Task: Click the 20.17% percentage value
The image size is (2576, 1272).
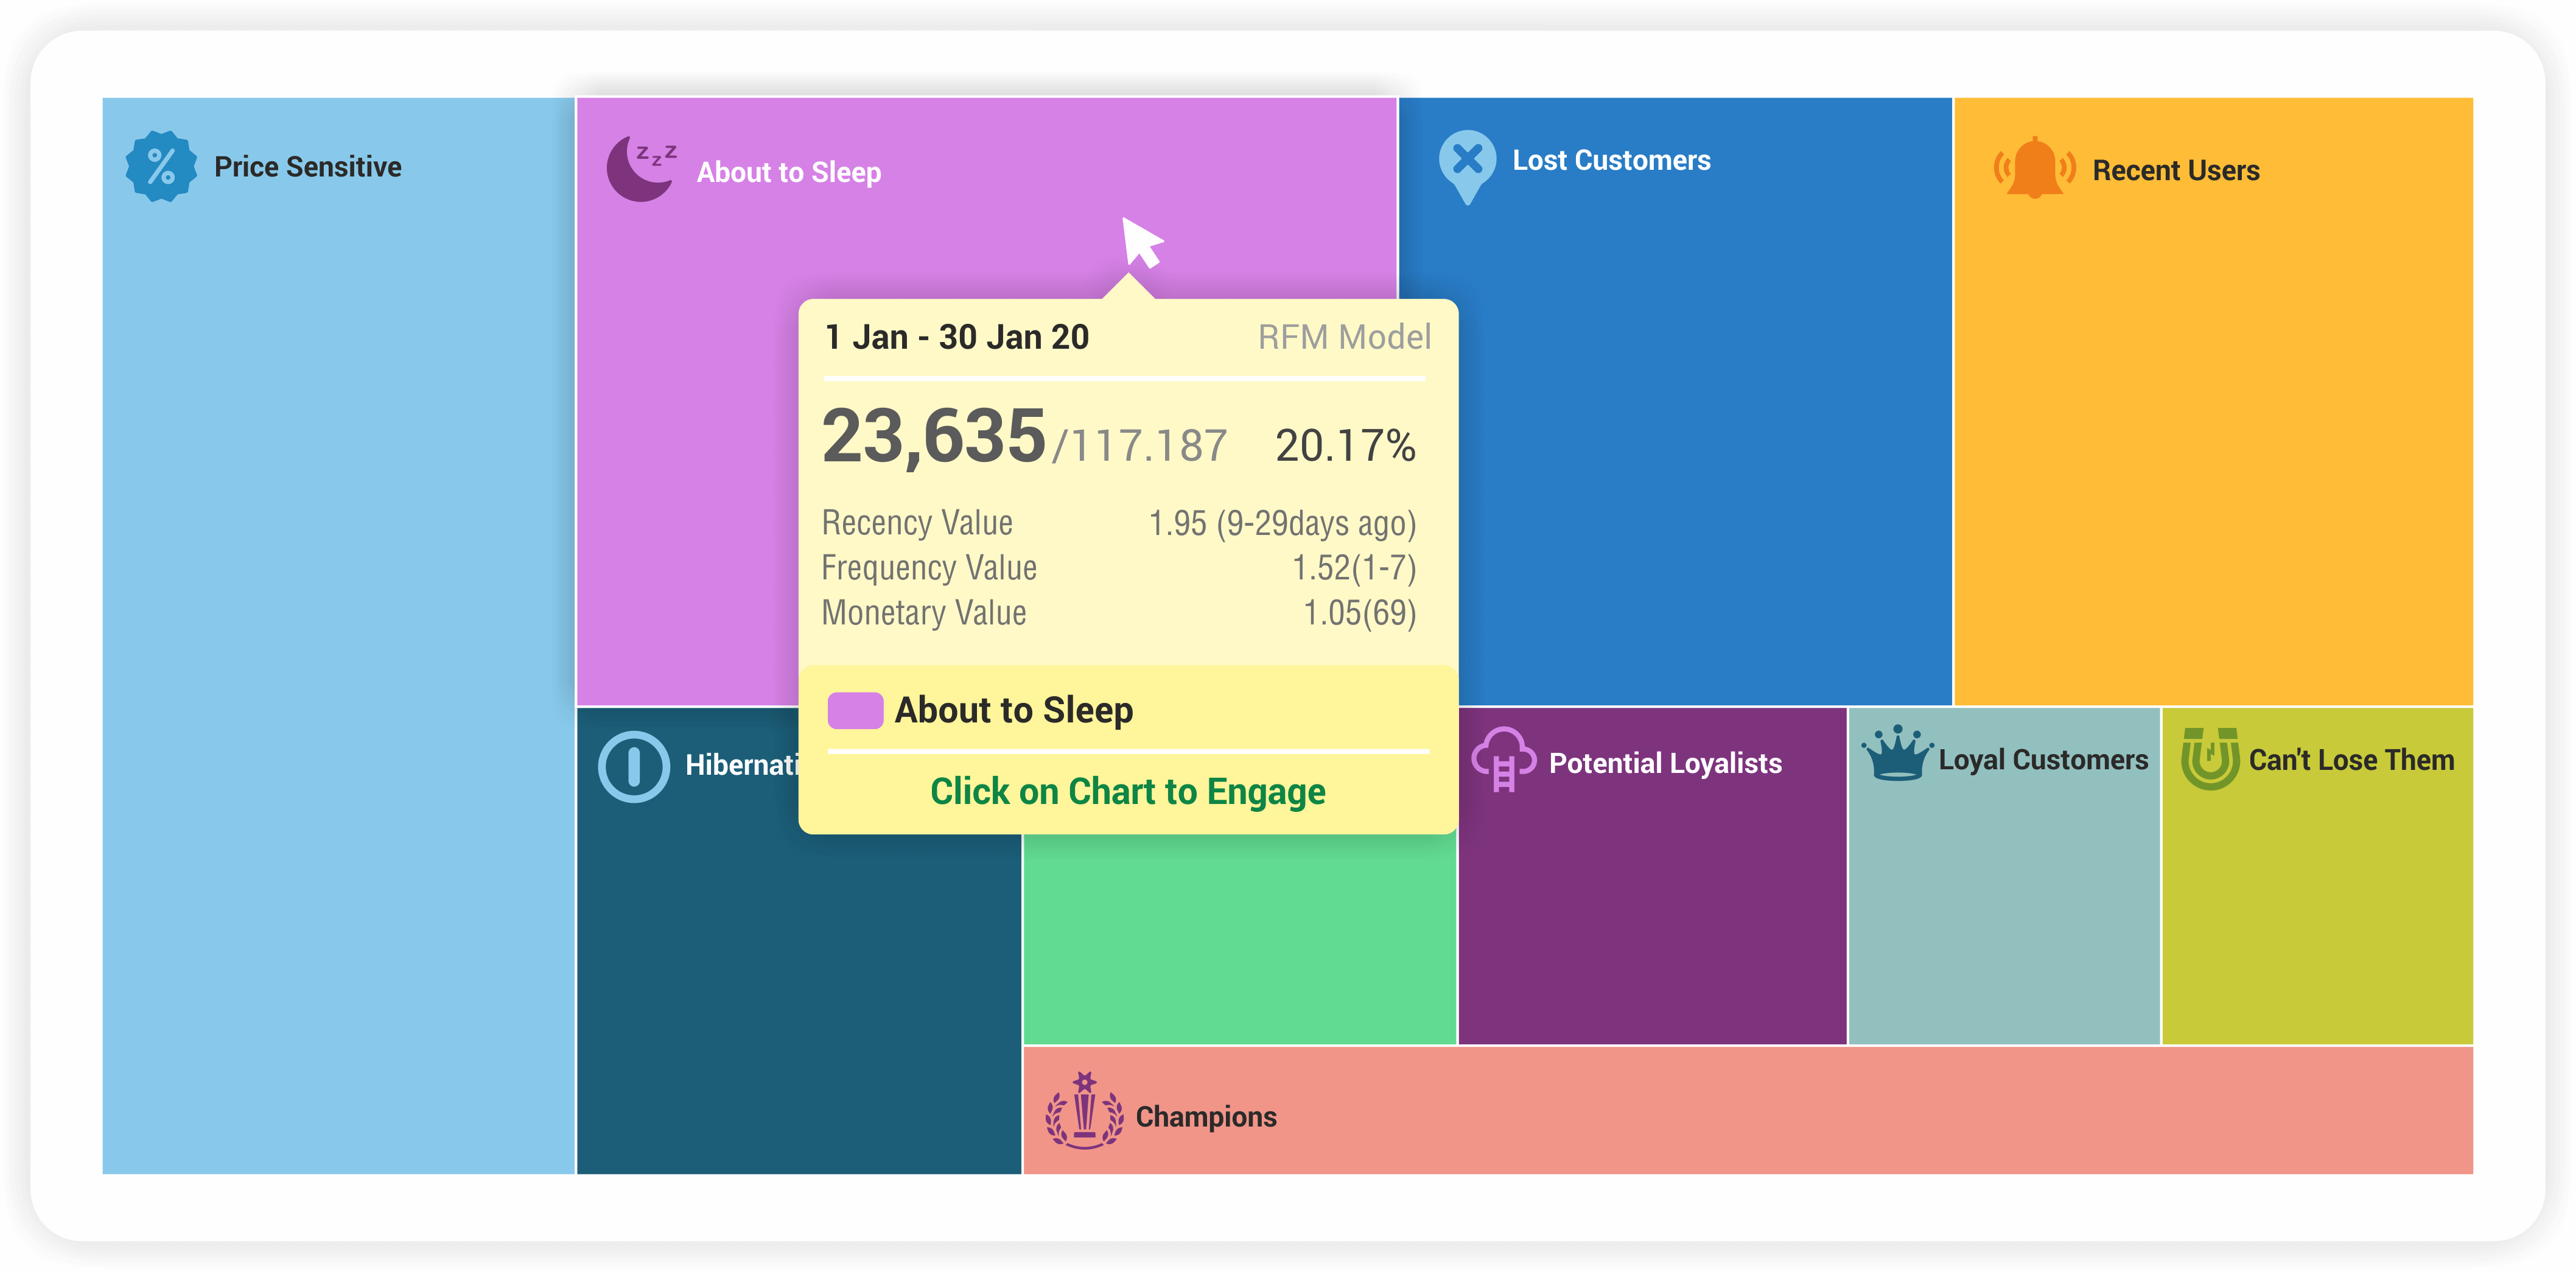Action: point(1345,445)
